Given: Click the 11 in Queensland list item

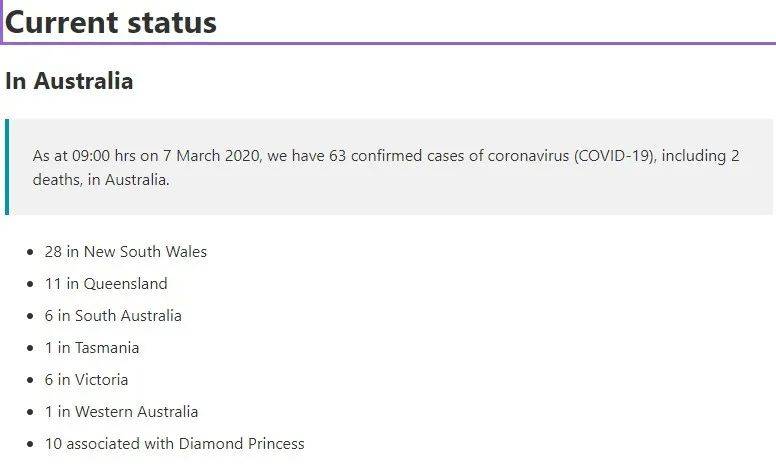Looking at the screenshot, I should pos(106,284).
